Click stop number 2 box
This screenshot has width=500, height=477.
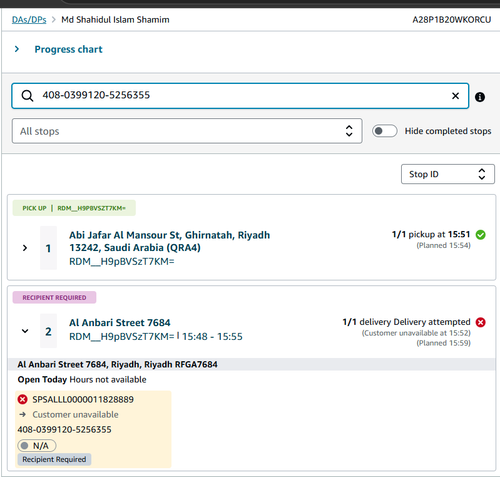point(48,331)
